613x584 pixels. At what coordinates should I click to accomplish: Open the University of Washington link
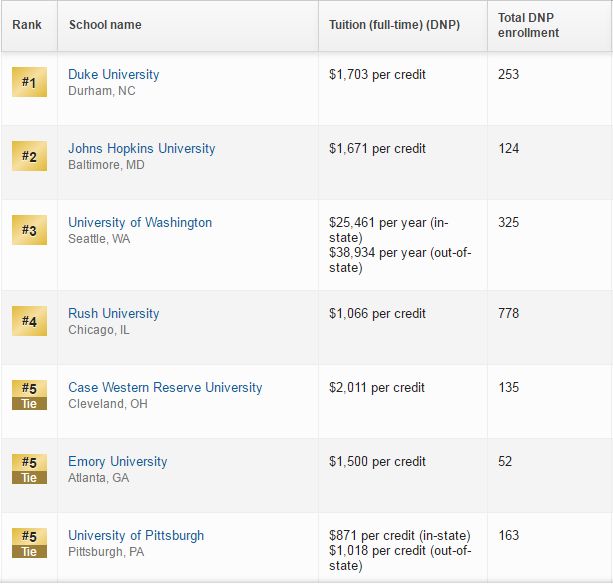pyautogui.click(x=140, y=222)
